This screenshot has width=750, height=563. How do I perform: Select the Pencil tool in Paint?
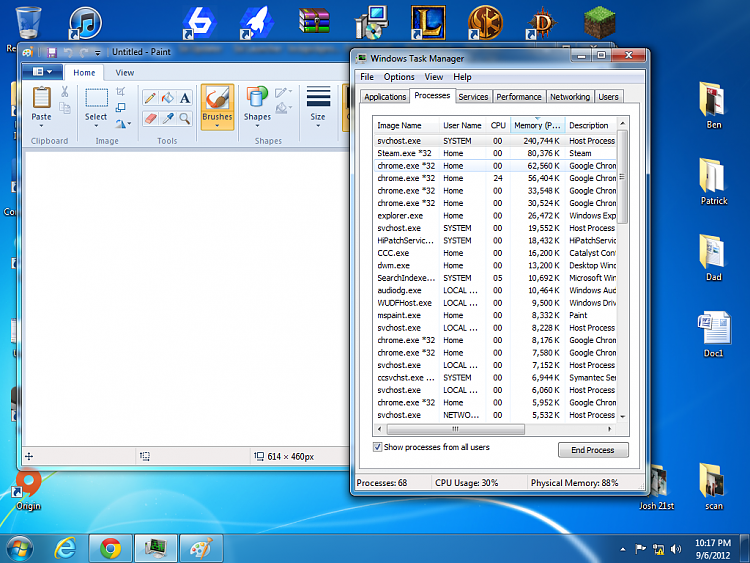click(x=150, y=99)
